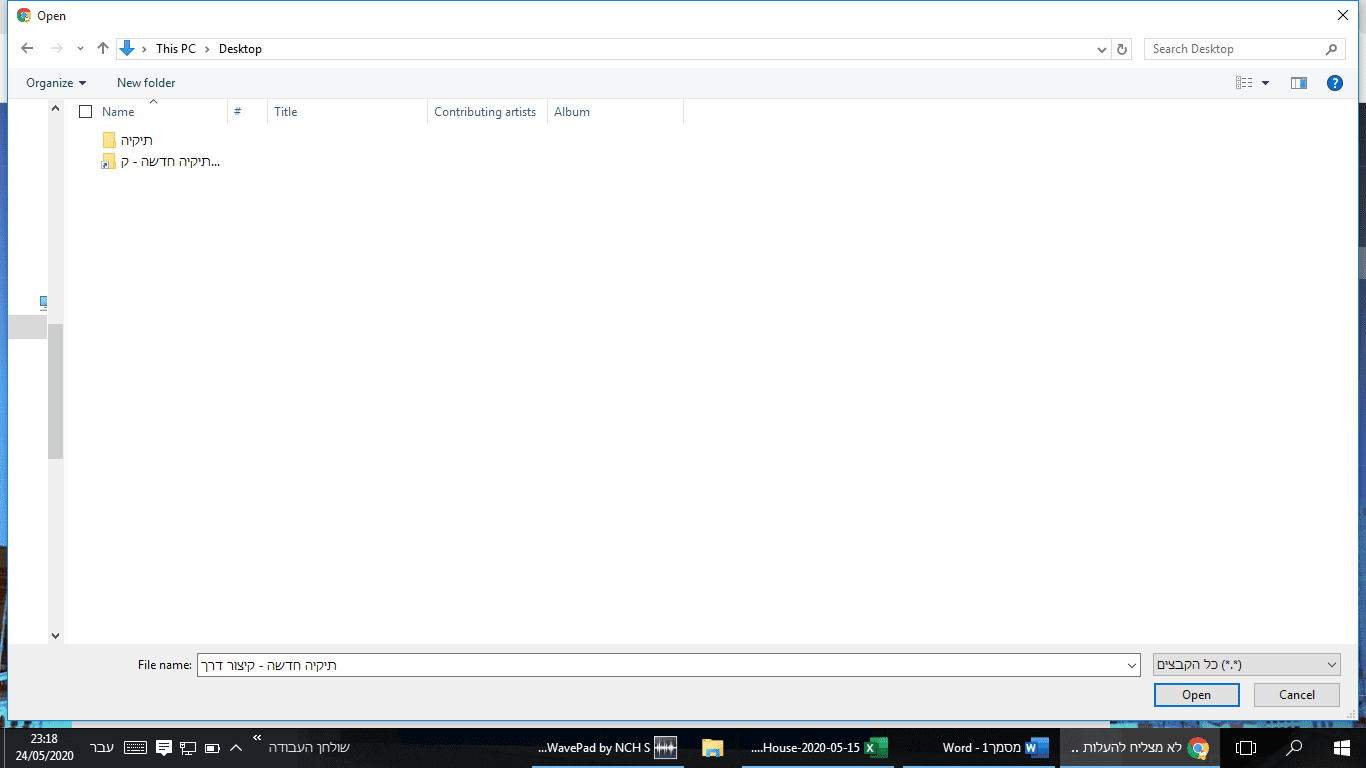Open the שולחן העבודה taskbar toolbar
Image resolution: width=1366 pixels, height=768 pixels.
click(309, 747)
